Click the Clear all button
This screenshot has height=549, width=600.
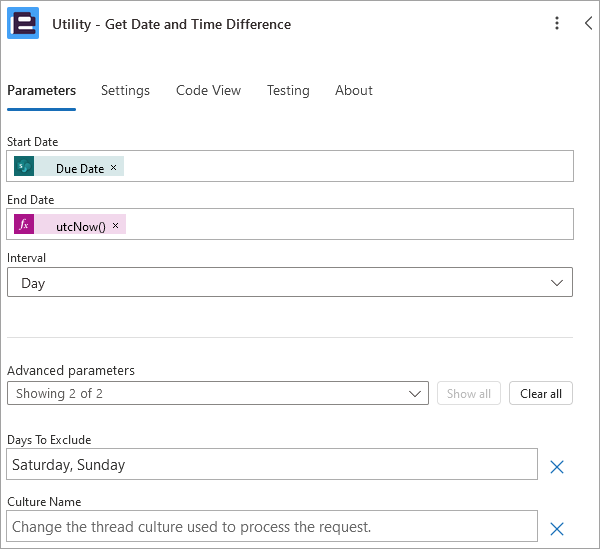541,393
